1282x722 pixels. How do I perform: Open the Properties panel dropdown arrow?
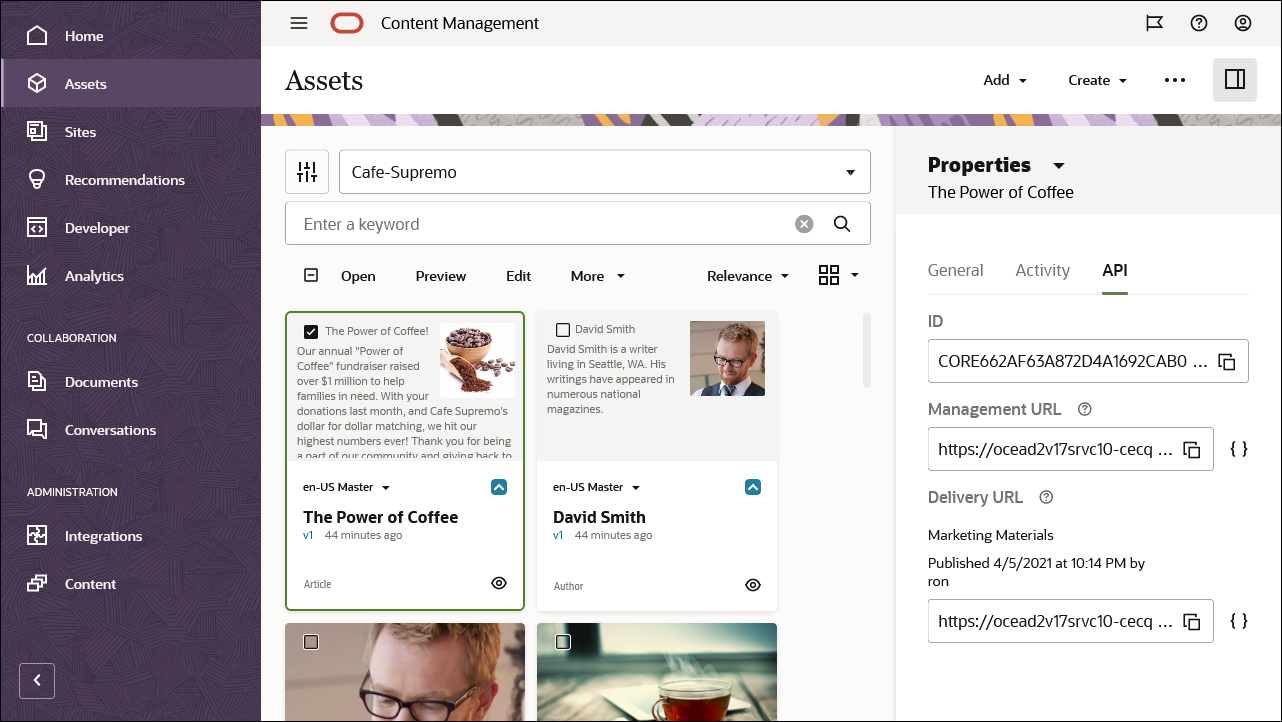click(1059, 166)
